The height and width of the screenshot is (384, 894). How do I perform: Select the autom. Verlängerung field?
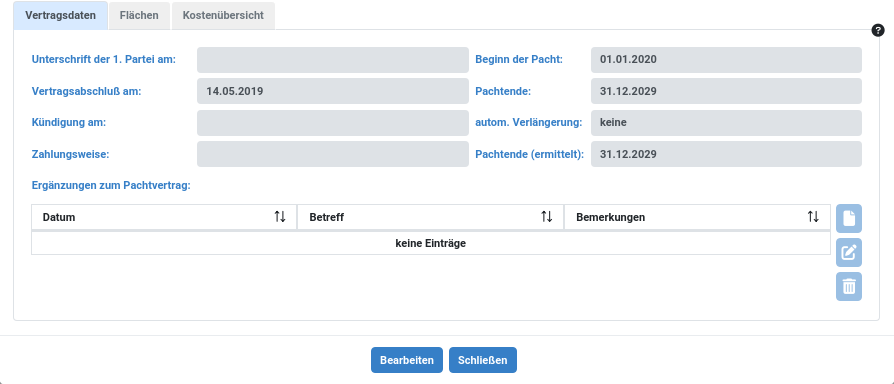(x=726, y=122)
